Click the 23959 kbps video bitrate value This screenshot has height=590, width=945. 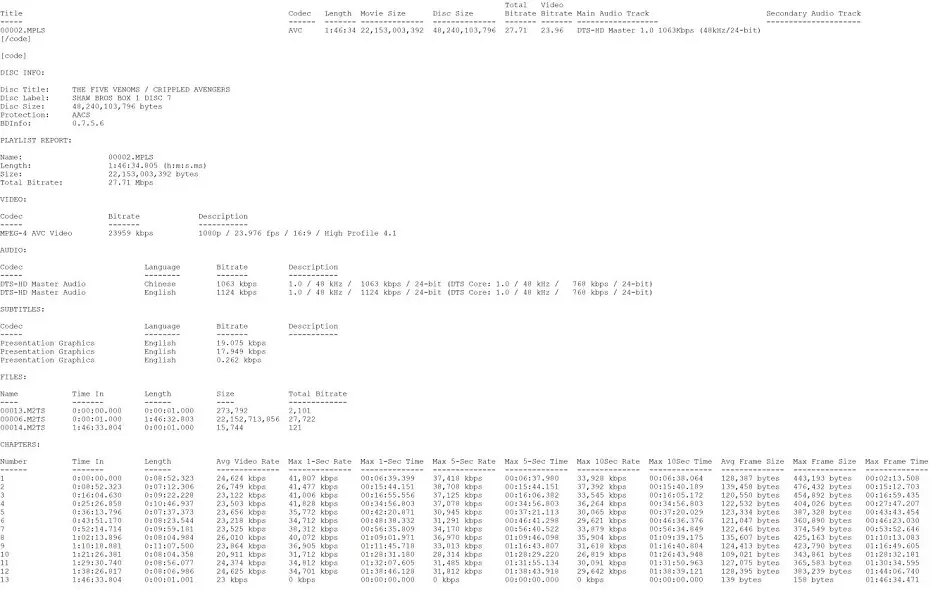tap(130, 233)
